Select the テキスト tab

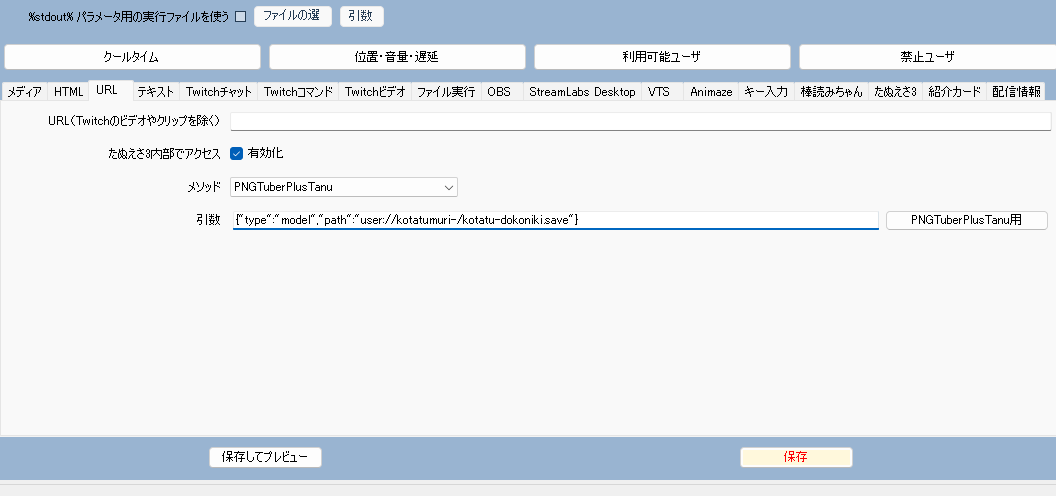click(156, 91)
